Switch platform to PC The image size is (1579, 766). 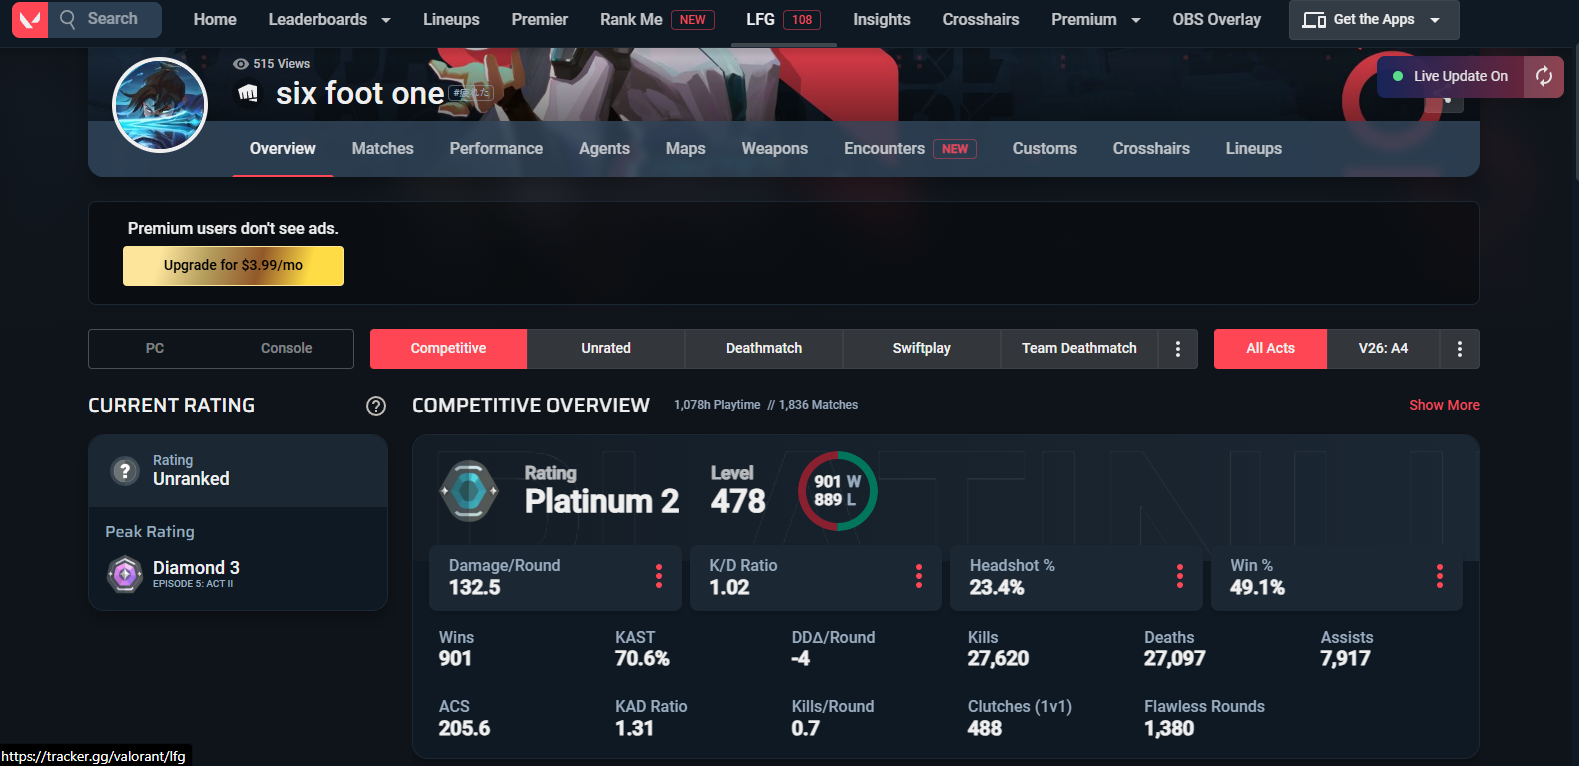(x=155, y=348)
